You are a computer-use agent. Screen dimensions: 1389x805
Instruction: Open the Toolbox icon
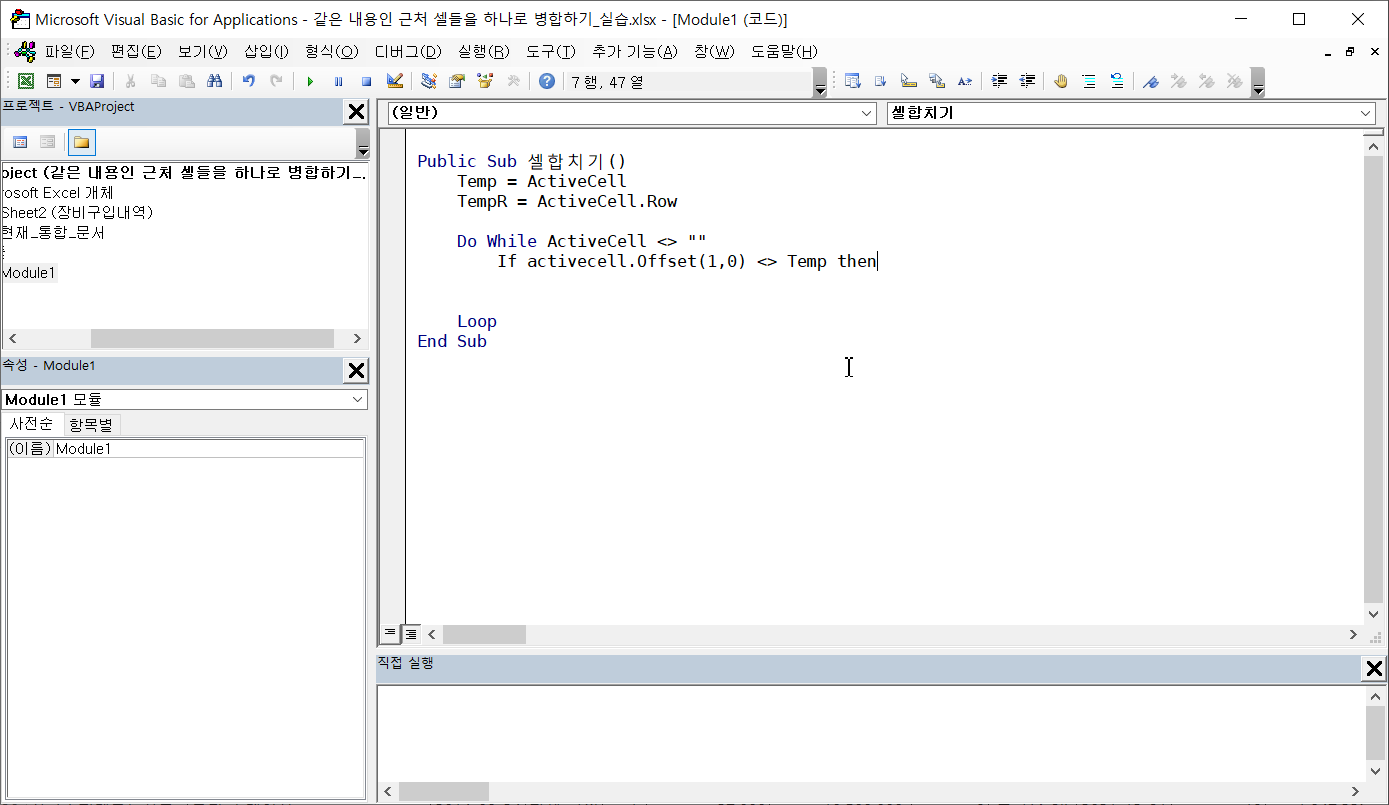(513, 81)
